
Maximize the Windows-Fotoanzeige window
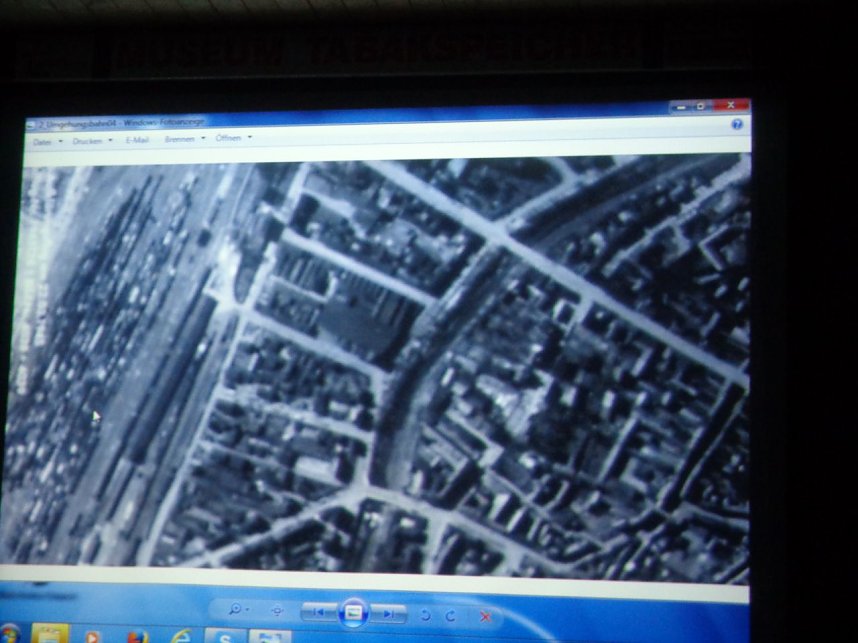(x=701, y=105)
